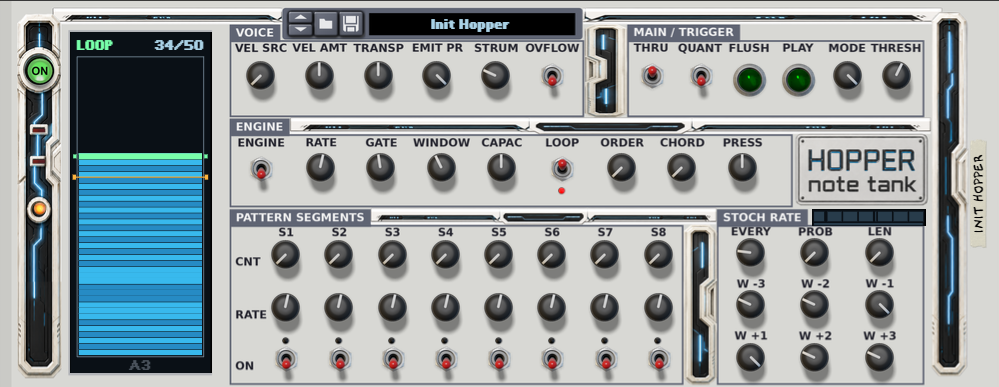Click the S8 CNT knob

tap(658, 255)
